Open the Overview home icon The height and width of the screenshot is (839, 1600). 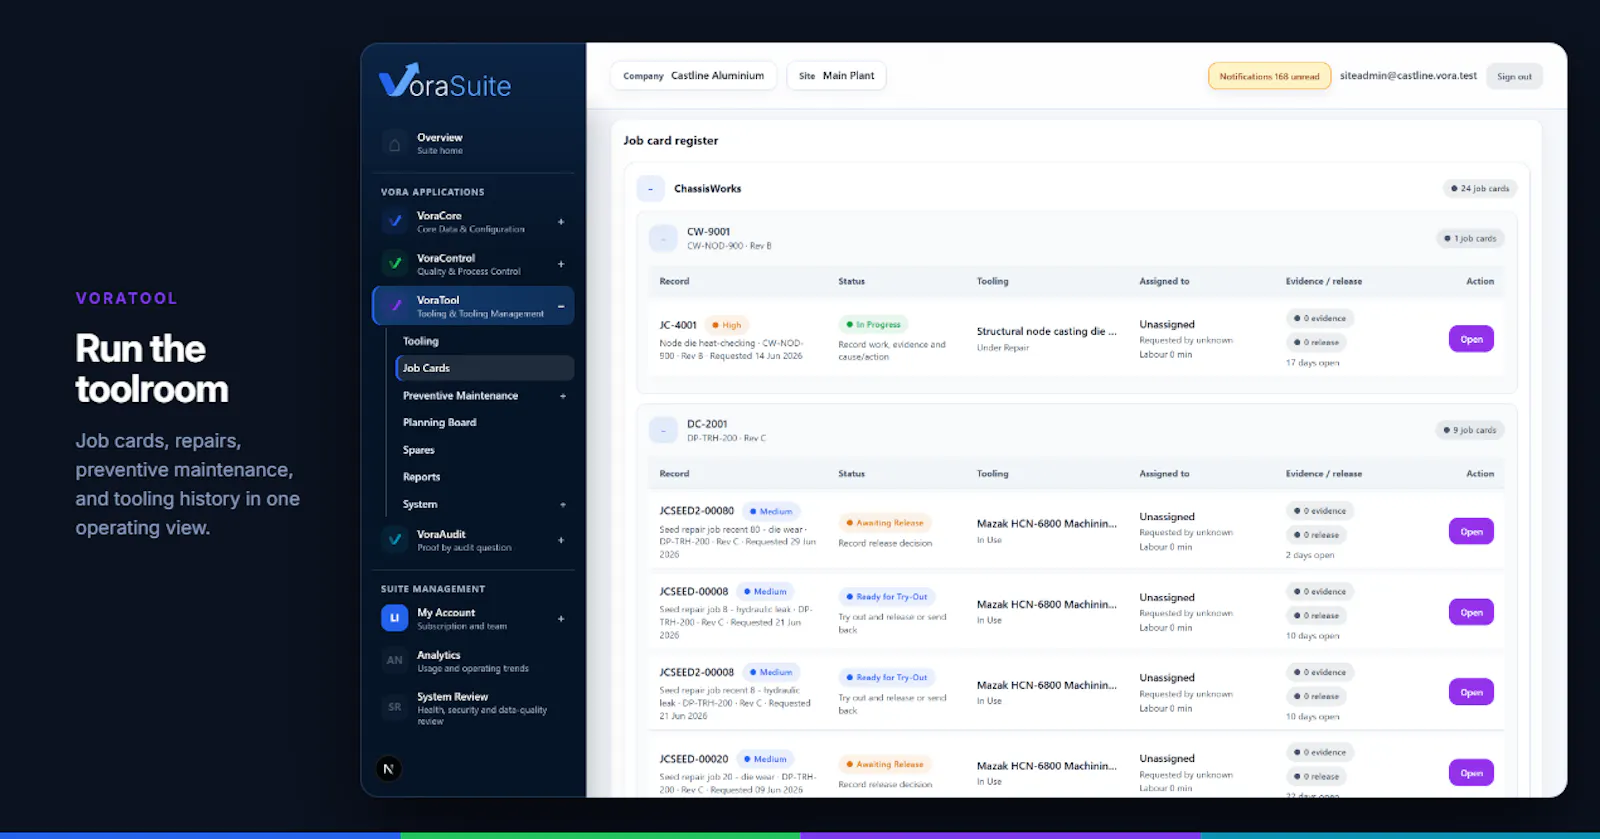395,144
